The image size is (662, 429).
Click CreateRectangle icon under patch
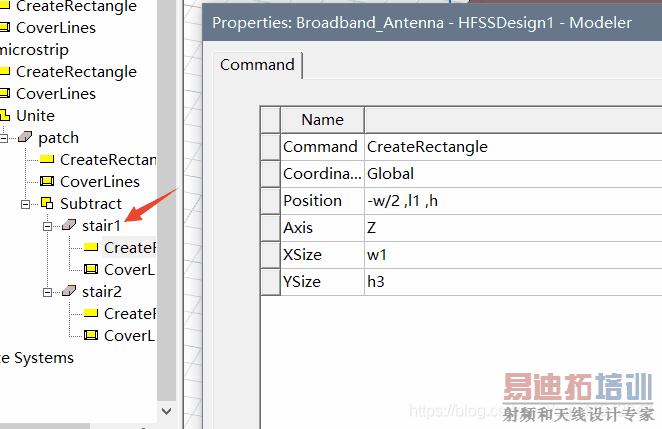47,159
